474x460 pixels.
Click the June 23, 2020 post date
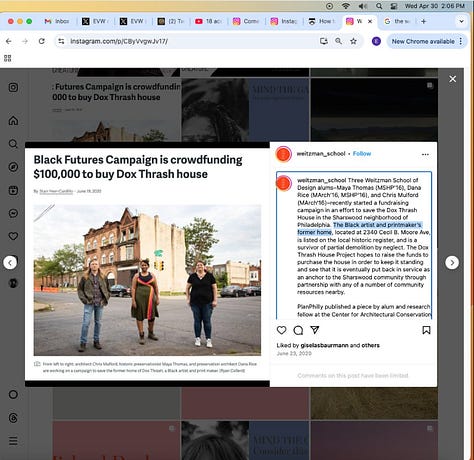tap(294, 353)
